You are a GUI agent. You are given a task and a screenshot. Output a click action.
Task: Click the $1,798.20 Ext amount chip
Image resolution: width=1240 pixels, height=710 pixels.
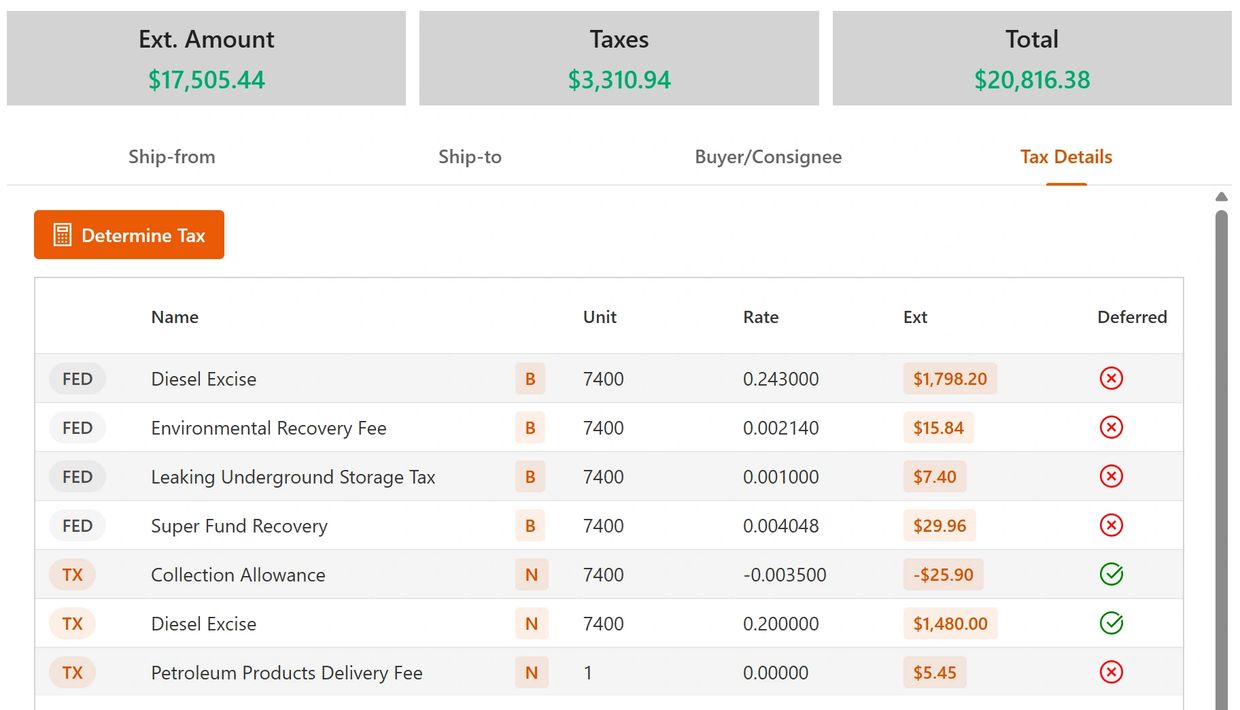[x=949, y=379]
